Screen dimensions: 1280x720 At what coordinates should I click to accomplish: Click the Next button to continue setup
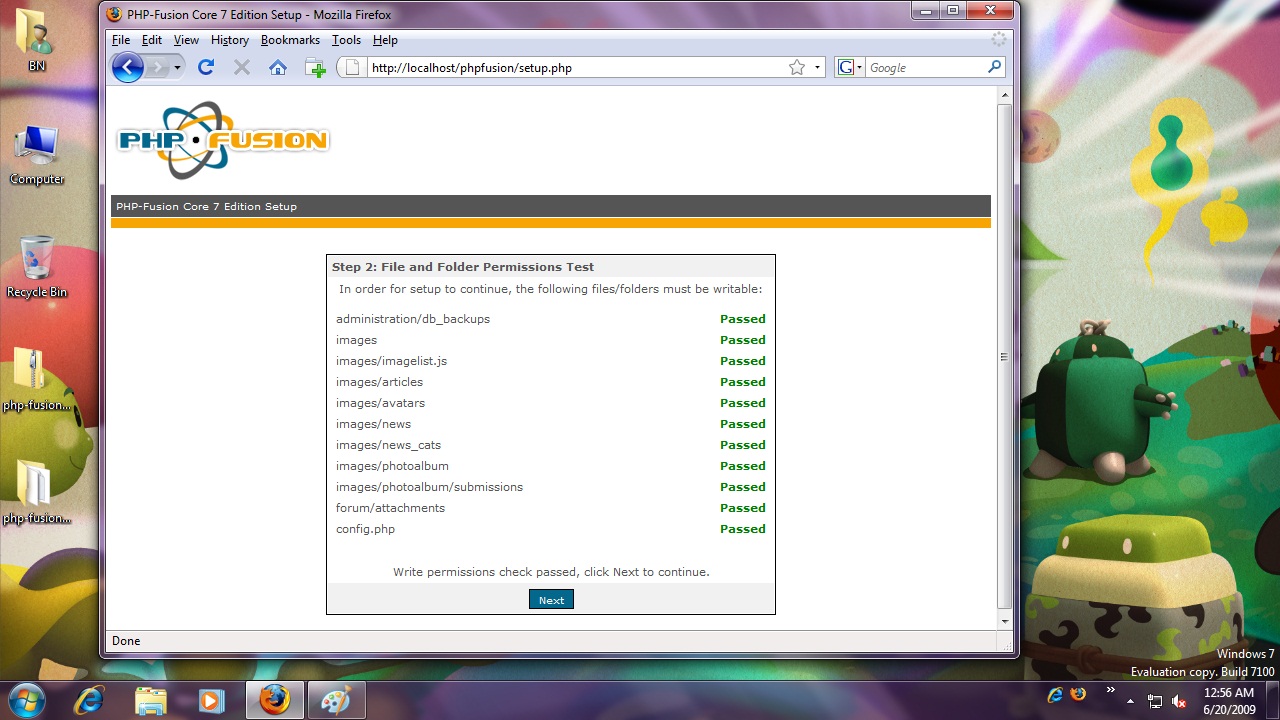pyautogui.click(x=551, y=600)
